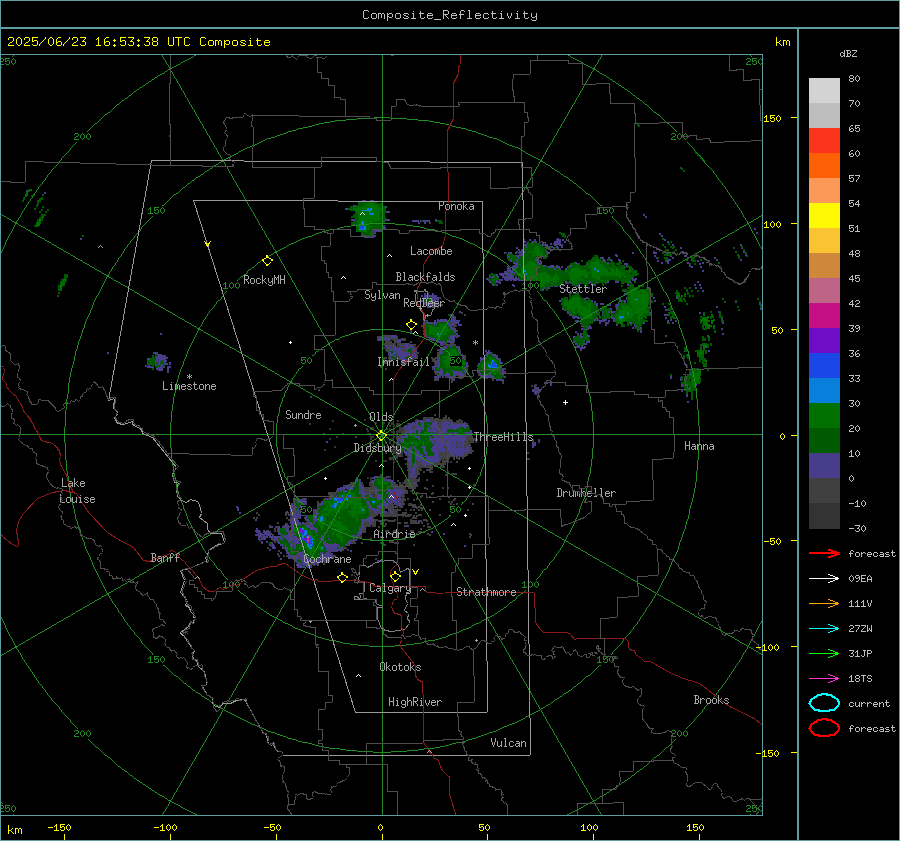Click the Sundre city label
This screenshot has height=841, width=900.
[303, 414]
